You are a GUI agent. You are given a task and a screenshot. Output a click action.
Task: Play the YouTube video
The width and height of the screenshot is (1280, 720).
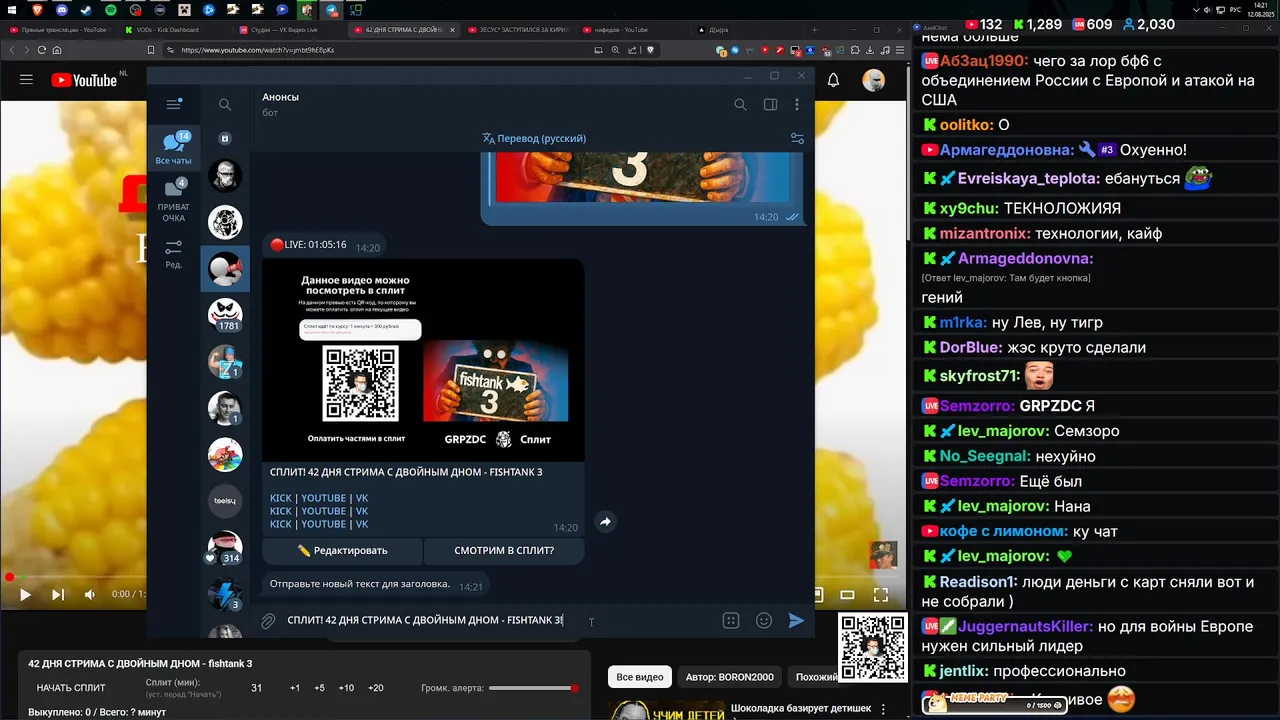click(25, 594)
